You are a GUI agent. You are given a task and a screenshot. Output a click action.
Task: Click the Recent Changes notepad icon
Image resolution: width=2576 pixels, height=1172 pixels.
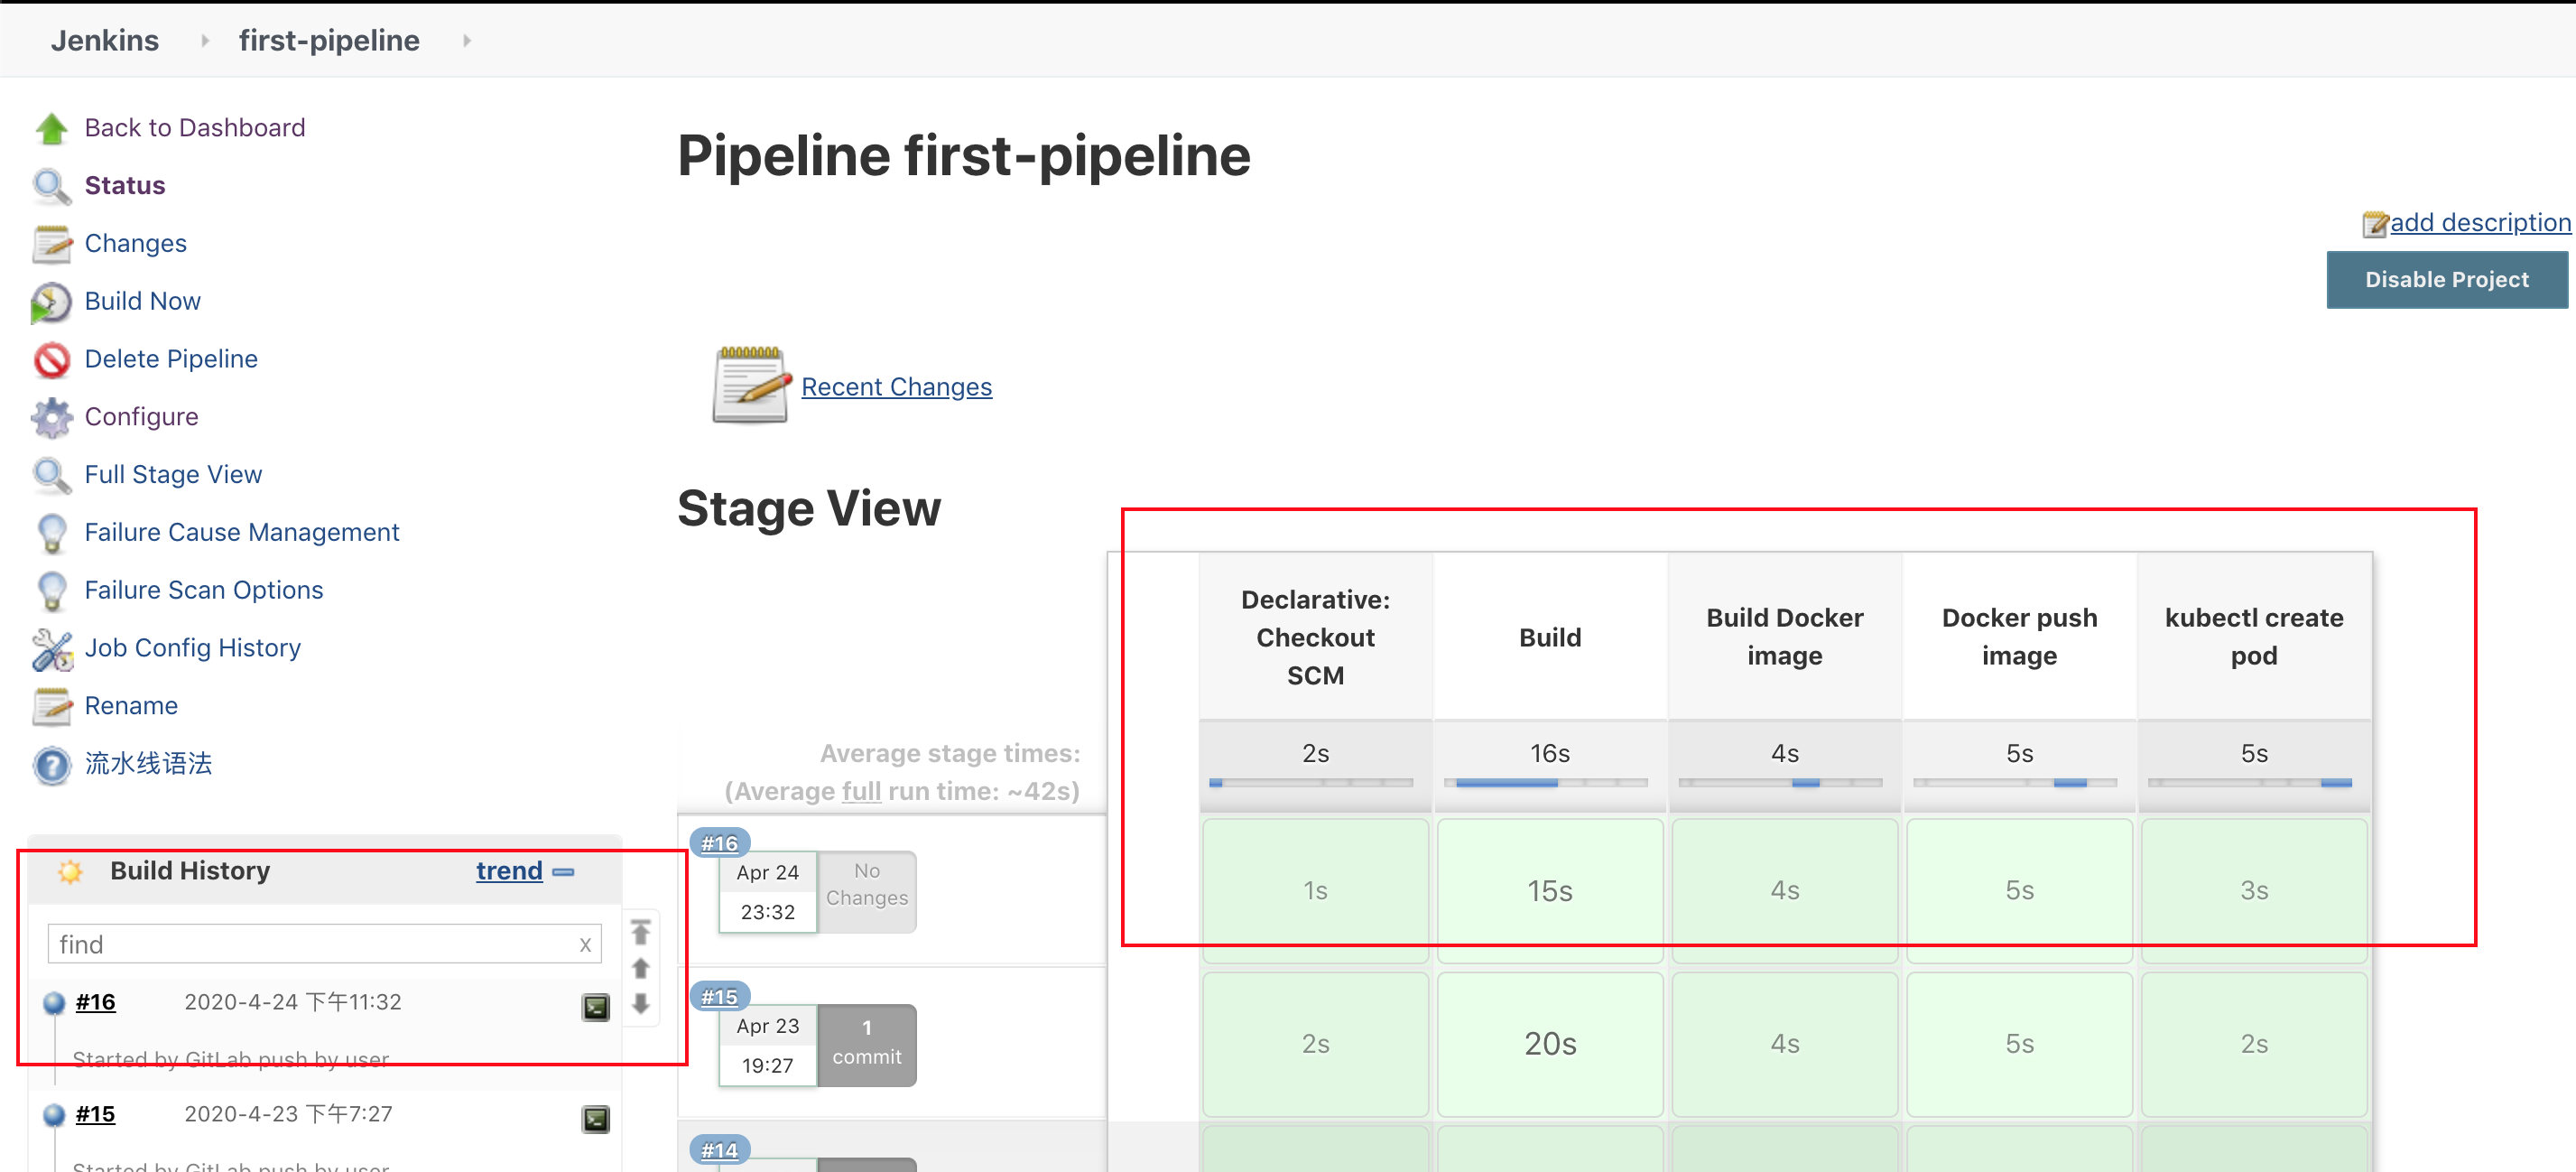750,386
